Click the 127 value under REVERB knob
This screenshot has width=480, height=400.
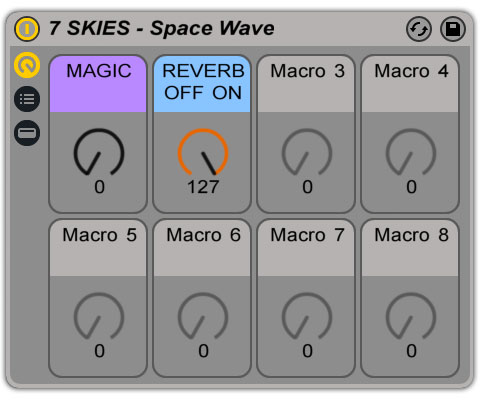pyautogui.click(x=203, y=187)
